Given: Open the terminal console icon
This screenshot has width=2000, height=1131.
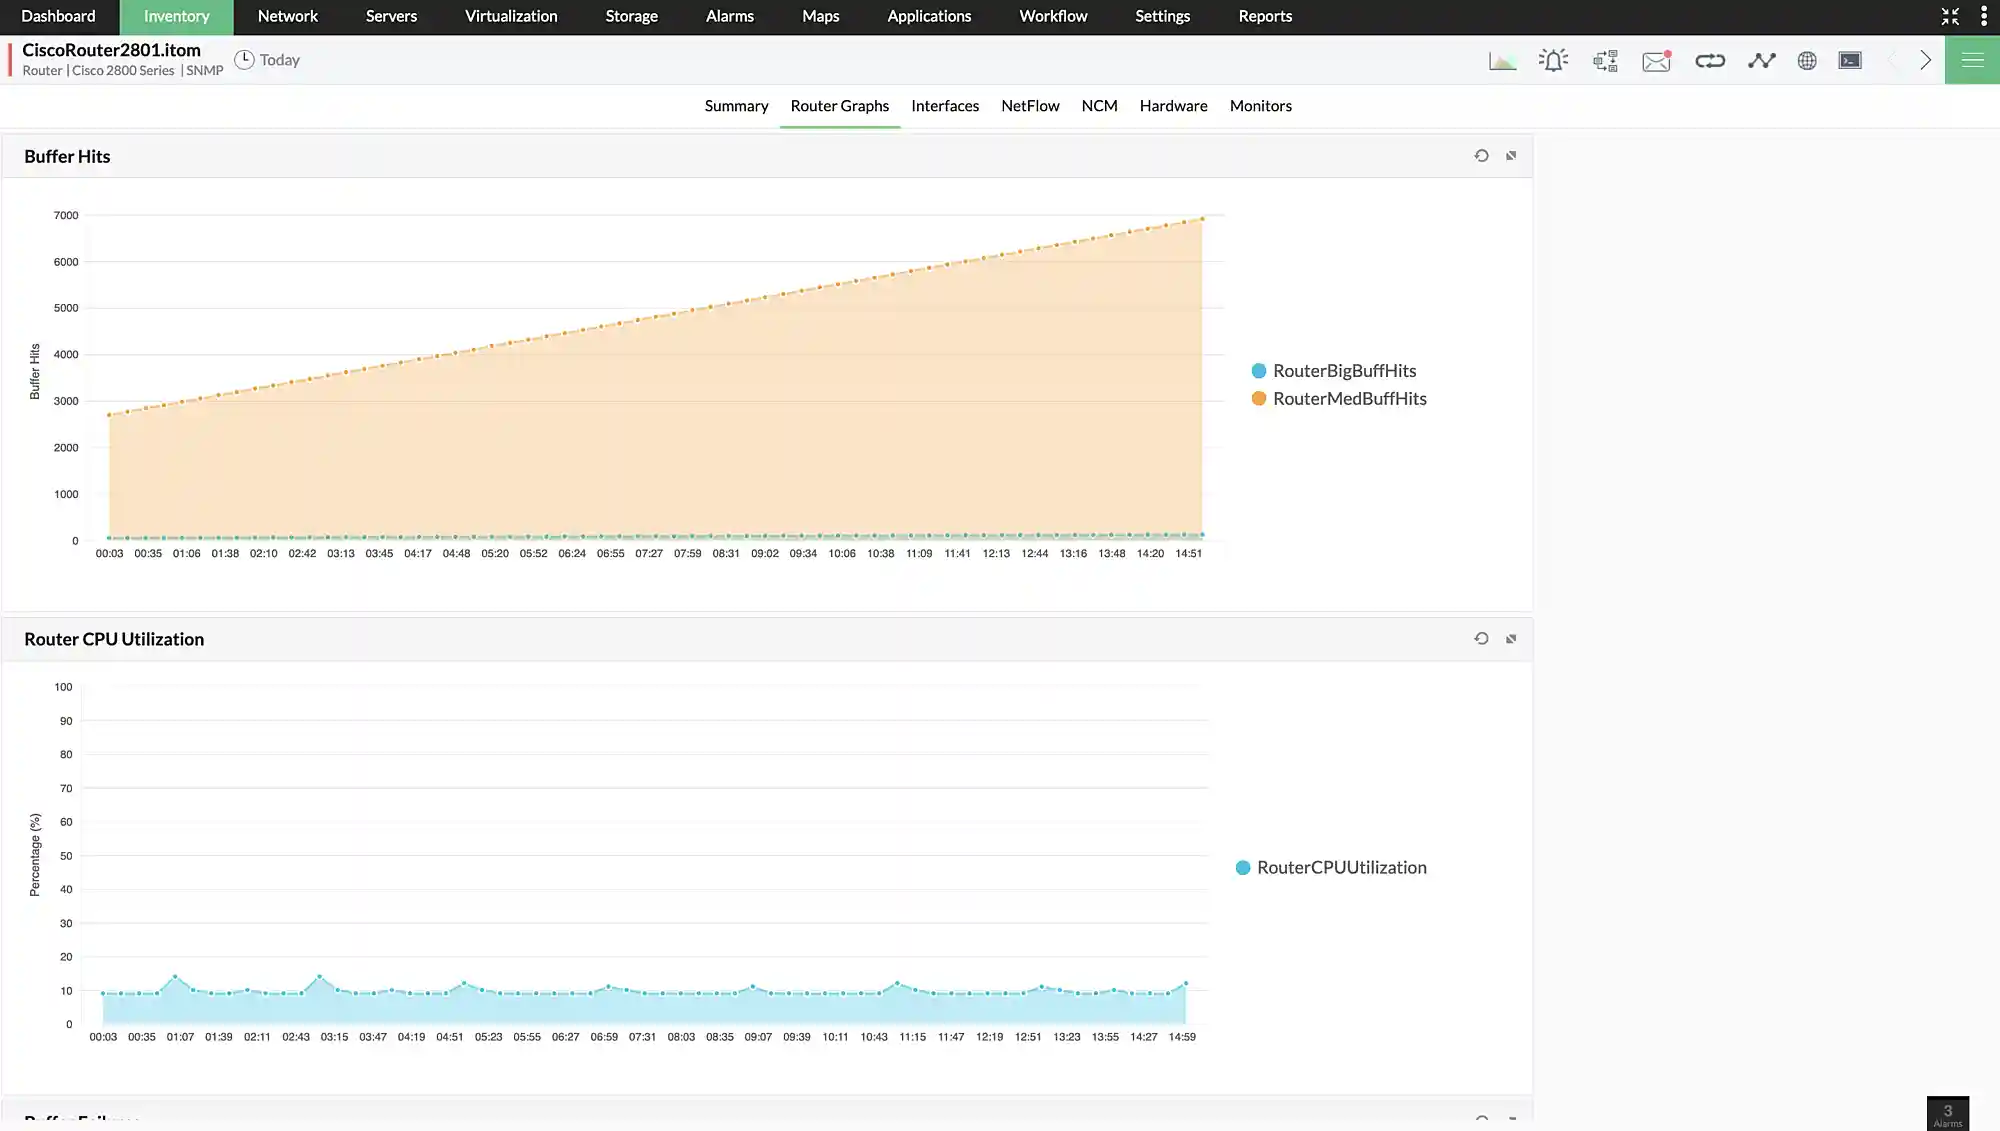Looking at the screenshot, I should (1850, 61).
